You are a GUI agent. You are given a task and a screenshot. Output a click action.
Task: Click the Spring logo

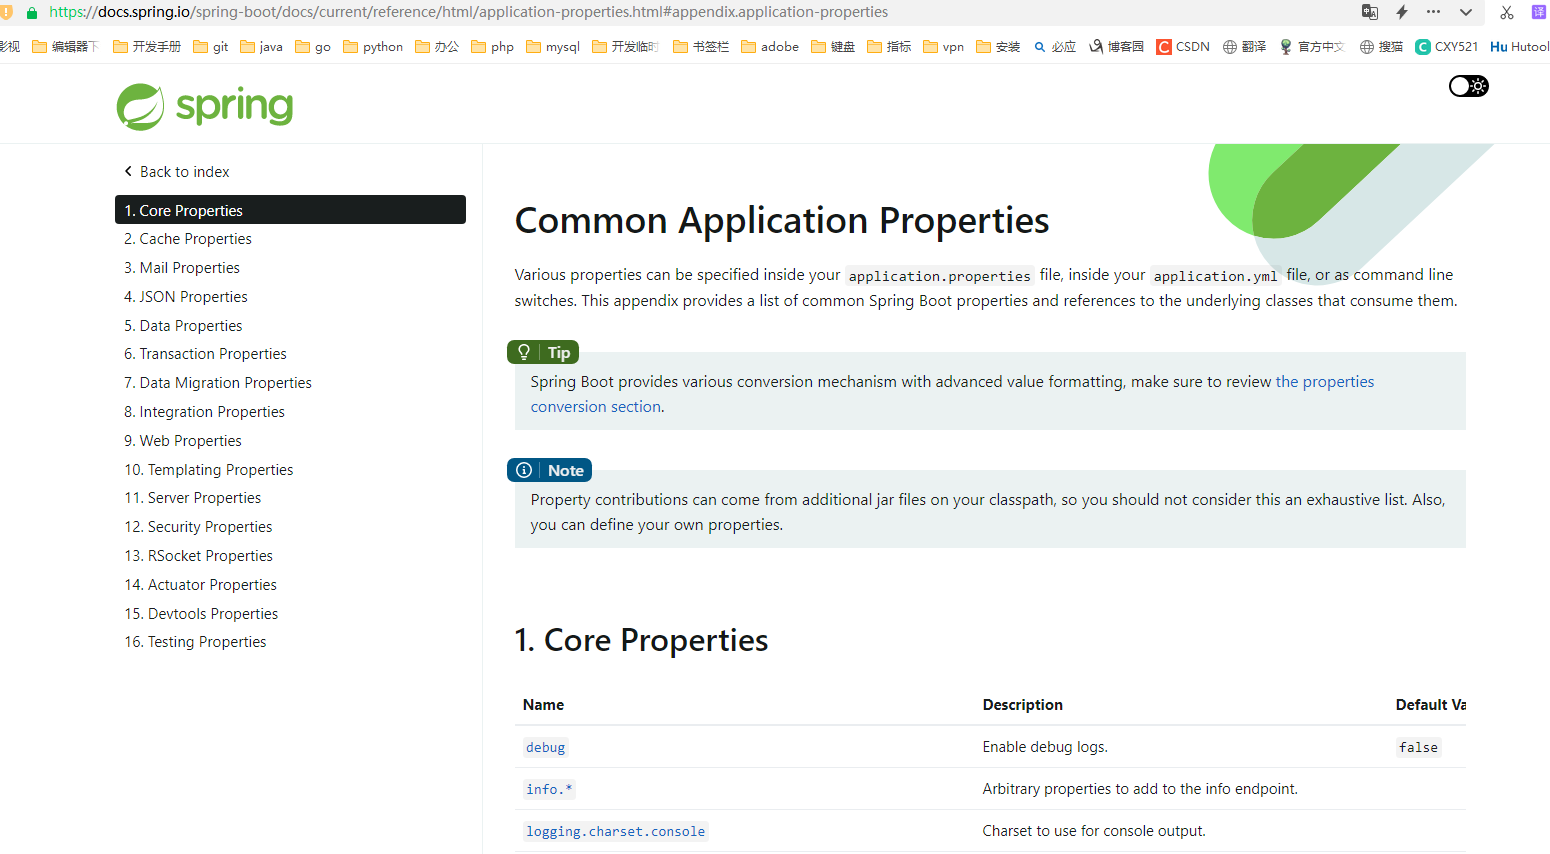(x=205, y=106)
